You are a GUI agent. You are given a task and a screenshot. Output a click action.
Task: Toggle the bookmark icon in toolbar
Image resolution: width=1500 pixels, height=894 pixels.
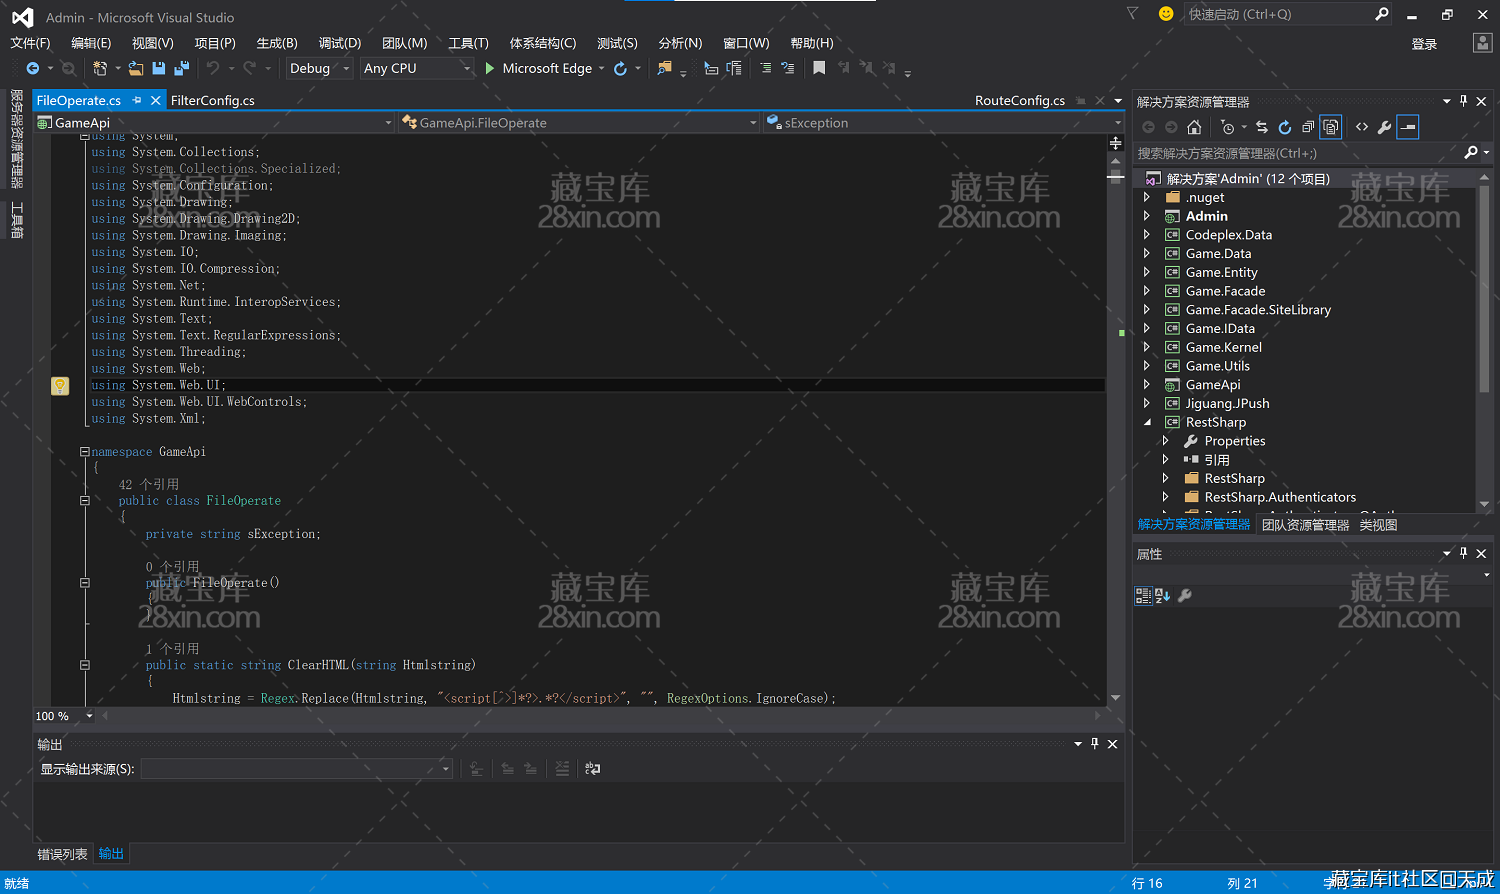click(x=819, y=68)
